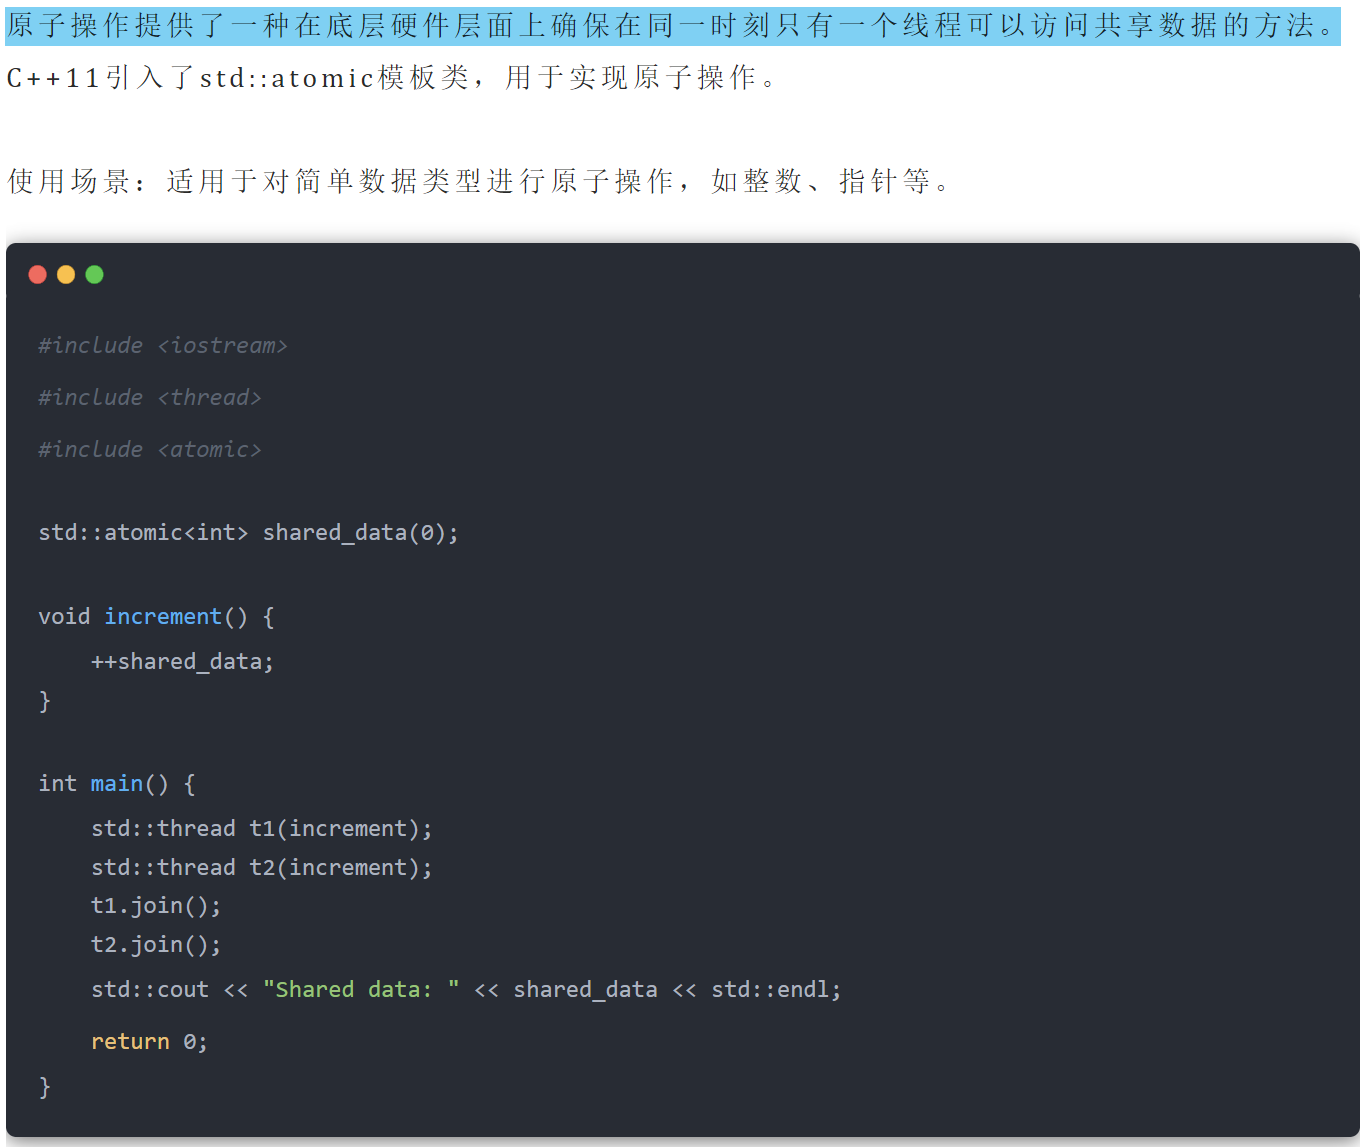This screenshot has width=1365, height=1147.
Task: Click the 'void increment() {' line
Action: tap(156, 616)
